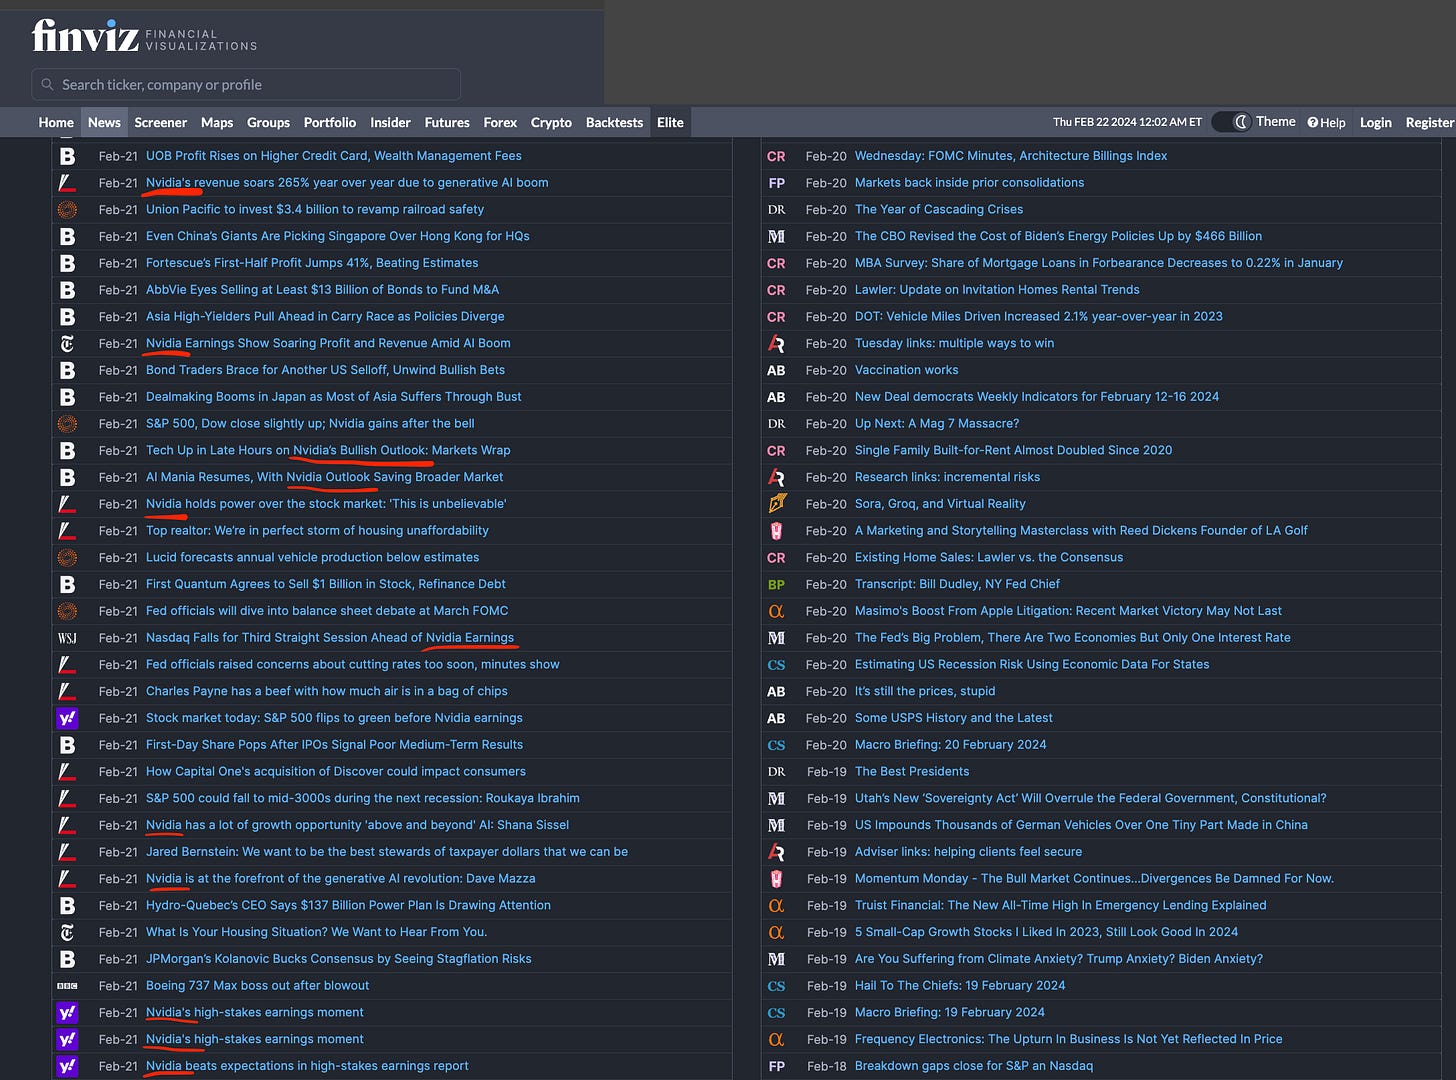The image size is (1456, 1080).
Task: Open Groups in the nav bar
Action: tap(268, 123)
